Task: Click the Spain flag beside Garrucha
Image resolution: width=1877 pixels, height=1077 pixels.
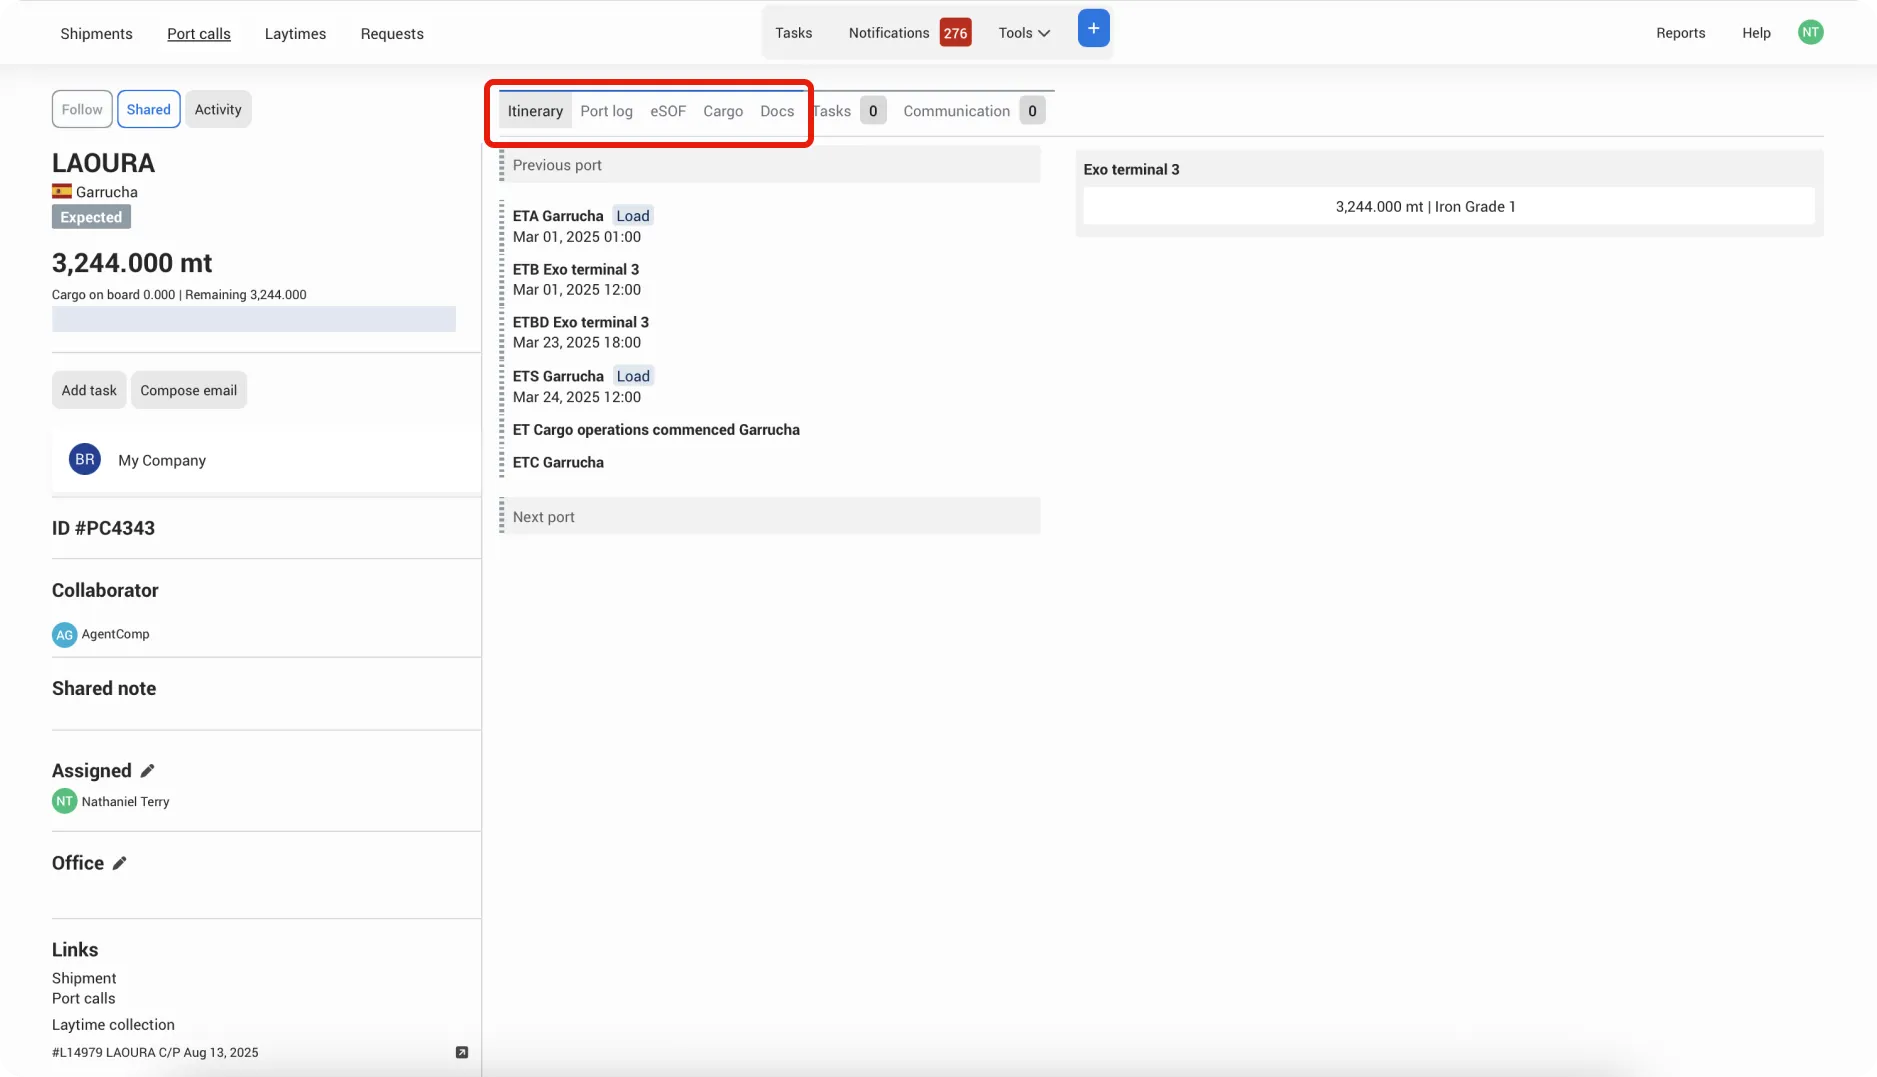Action: 62,192
